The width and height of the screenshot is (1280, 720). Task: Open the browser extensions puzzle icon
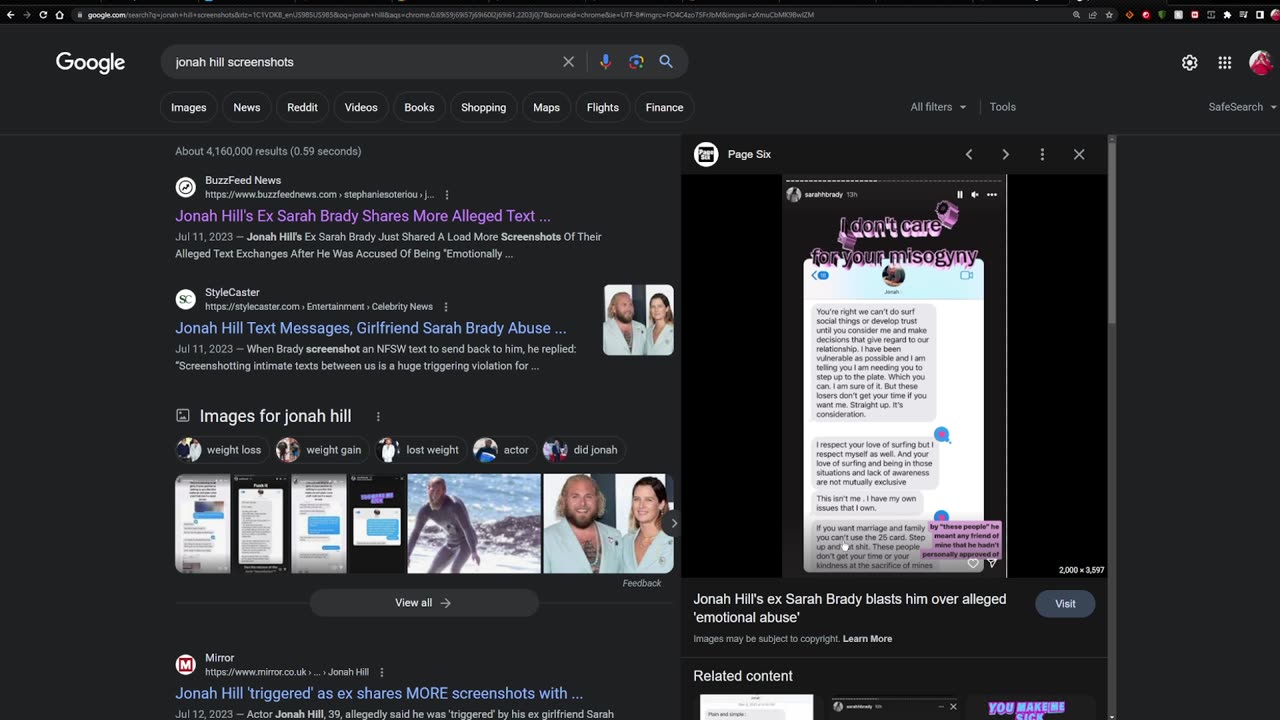(x=1227, y=15)
